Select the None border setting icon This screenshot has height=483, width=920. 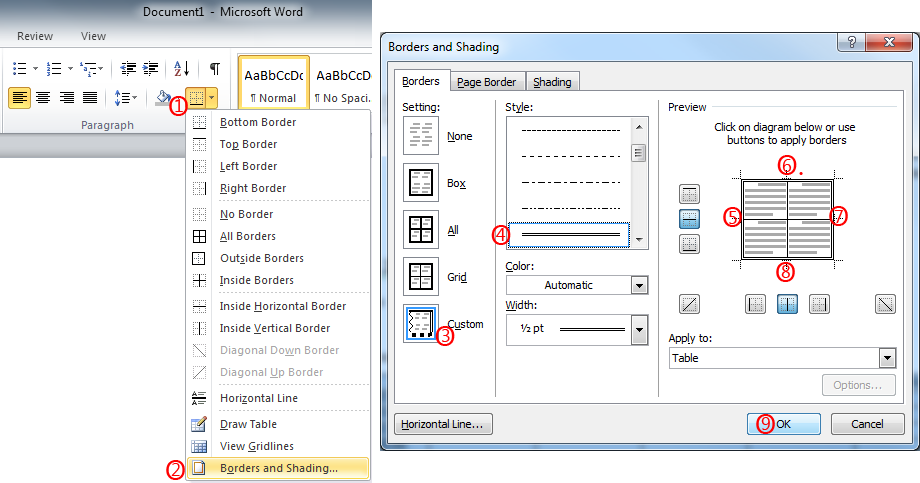[x=421, y=136]
